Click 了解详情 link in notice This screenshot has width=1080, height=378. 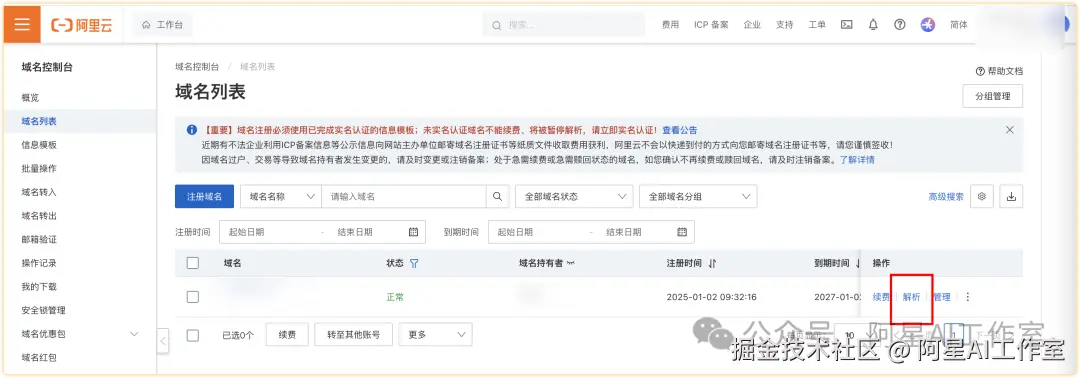click(x=857, y=159)
